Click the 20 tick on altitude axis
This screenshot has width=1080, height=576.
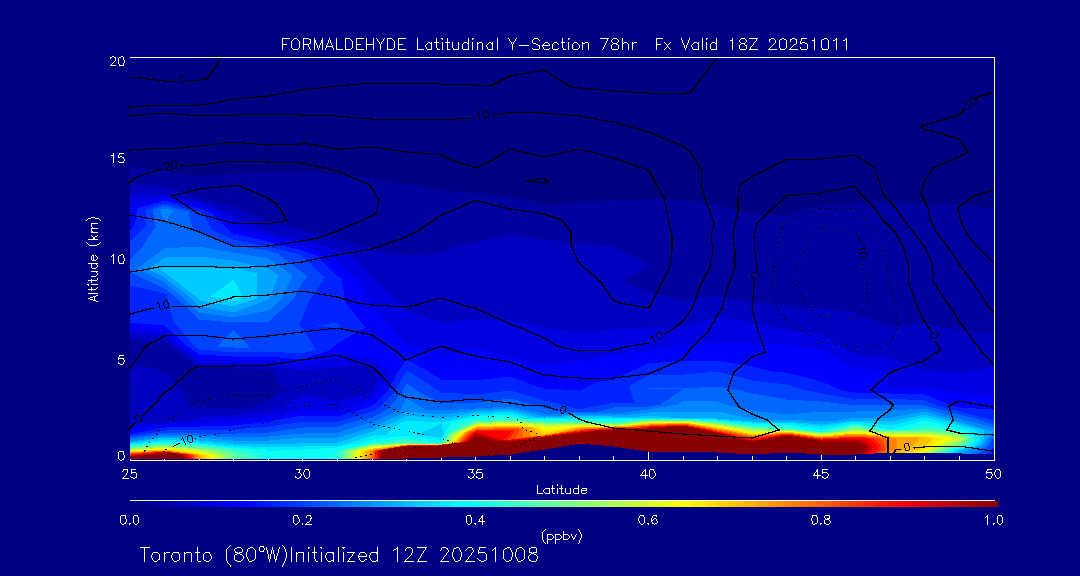coord(116,61)
